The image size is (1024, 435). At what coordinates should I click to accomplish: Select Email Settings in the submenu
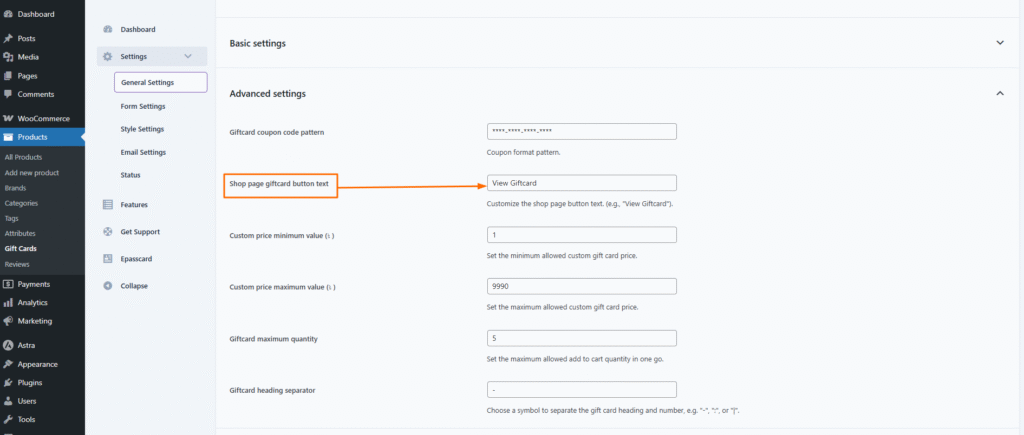pos(143,152)
